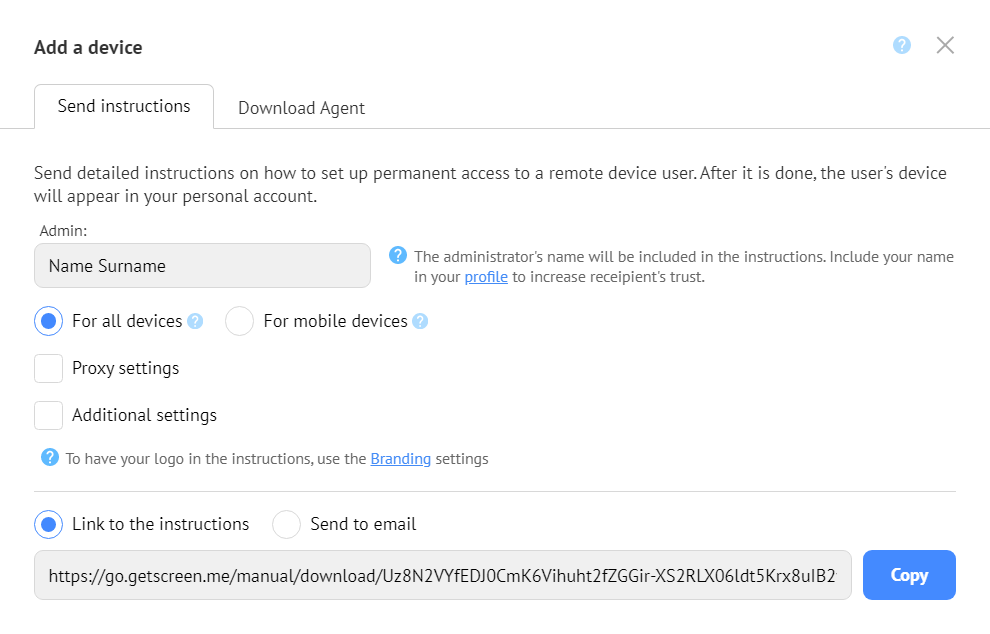Choose the Send to email option
The height and width of the screenshot is (634, 990).
[286, 525]
